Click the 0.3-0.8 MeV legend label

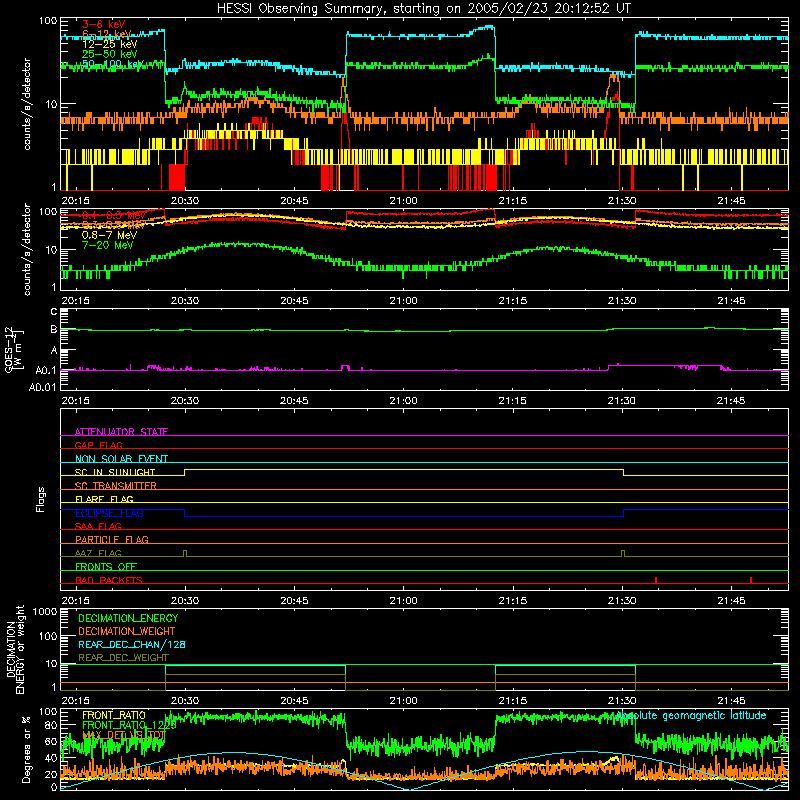click(113, 225)
